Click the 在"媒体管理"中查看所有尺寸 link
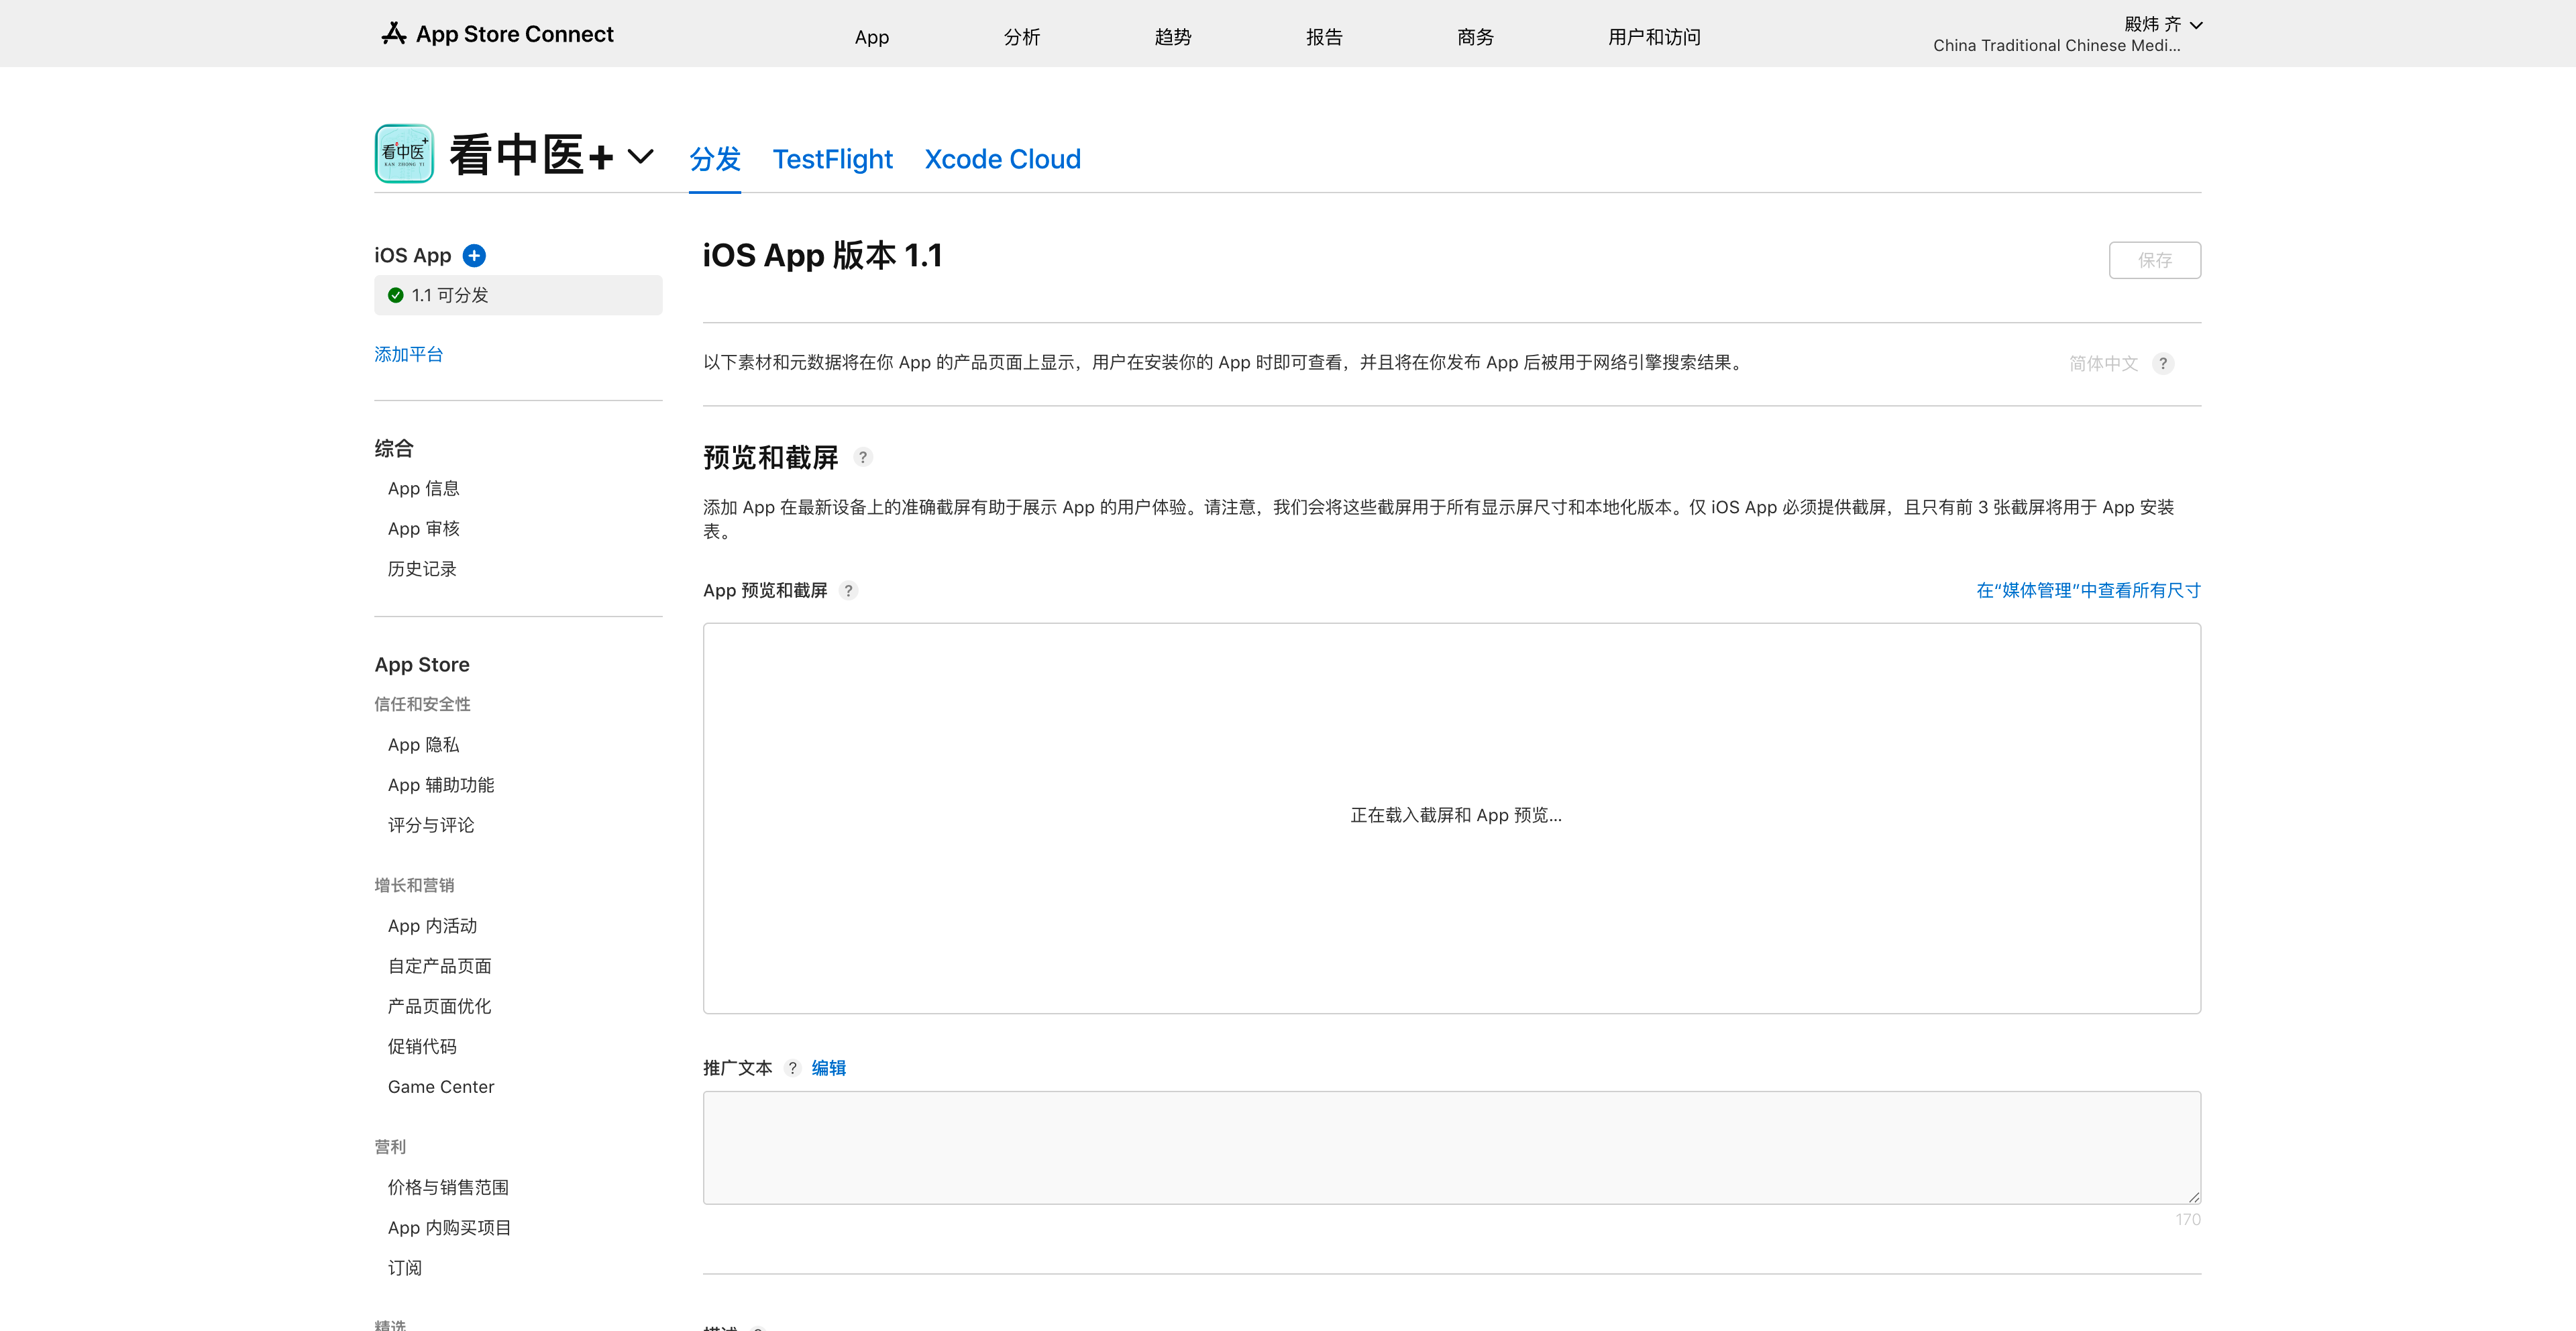The image size is (2576, 1331). [2088, 591]
